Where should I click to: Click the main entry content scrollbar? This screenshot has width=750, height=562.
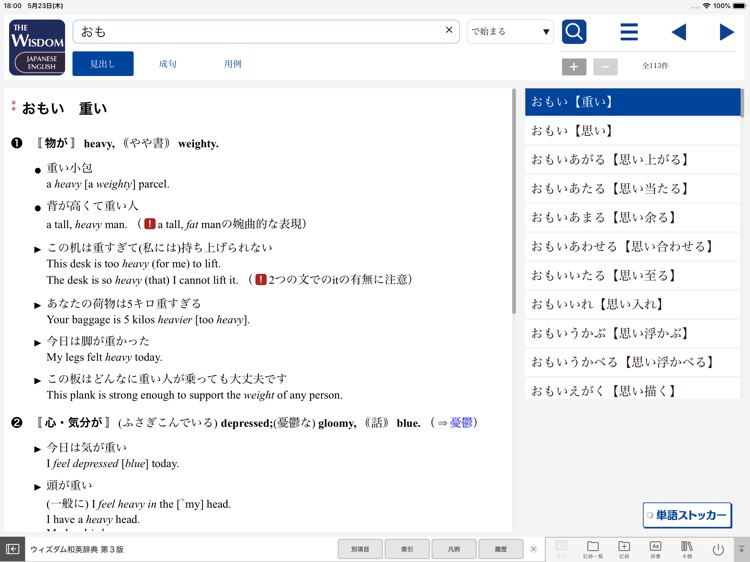click(x=514, y=201)
